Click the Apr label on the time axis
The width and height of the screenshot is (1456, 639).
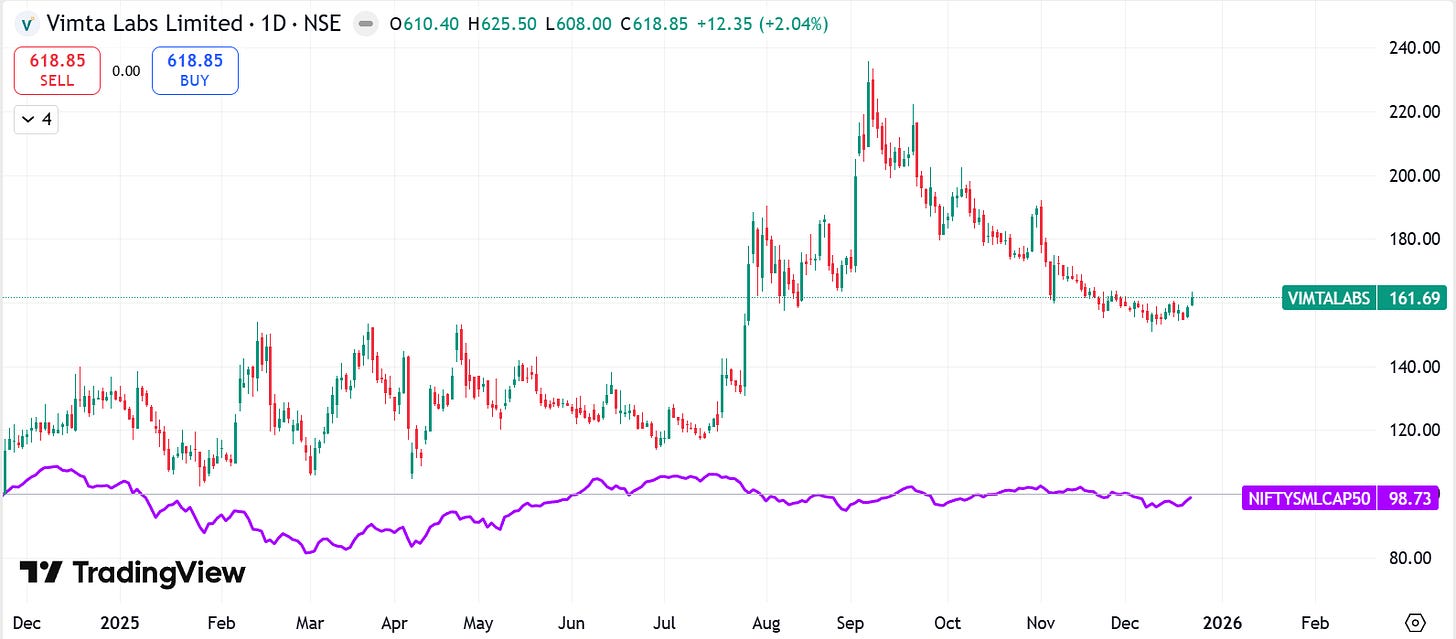394,623
